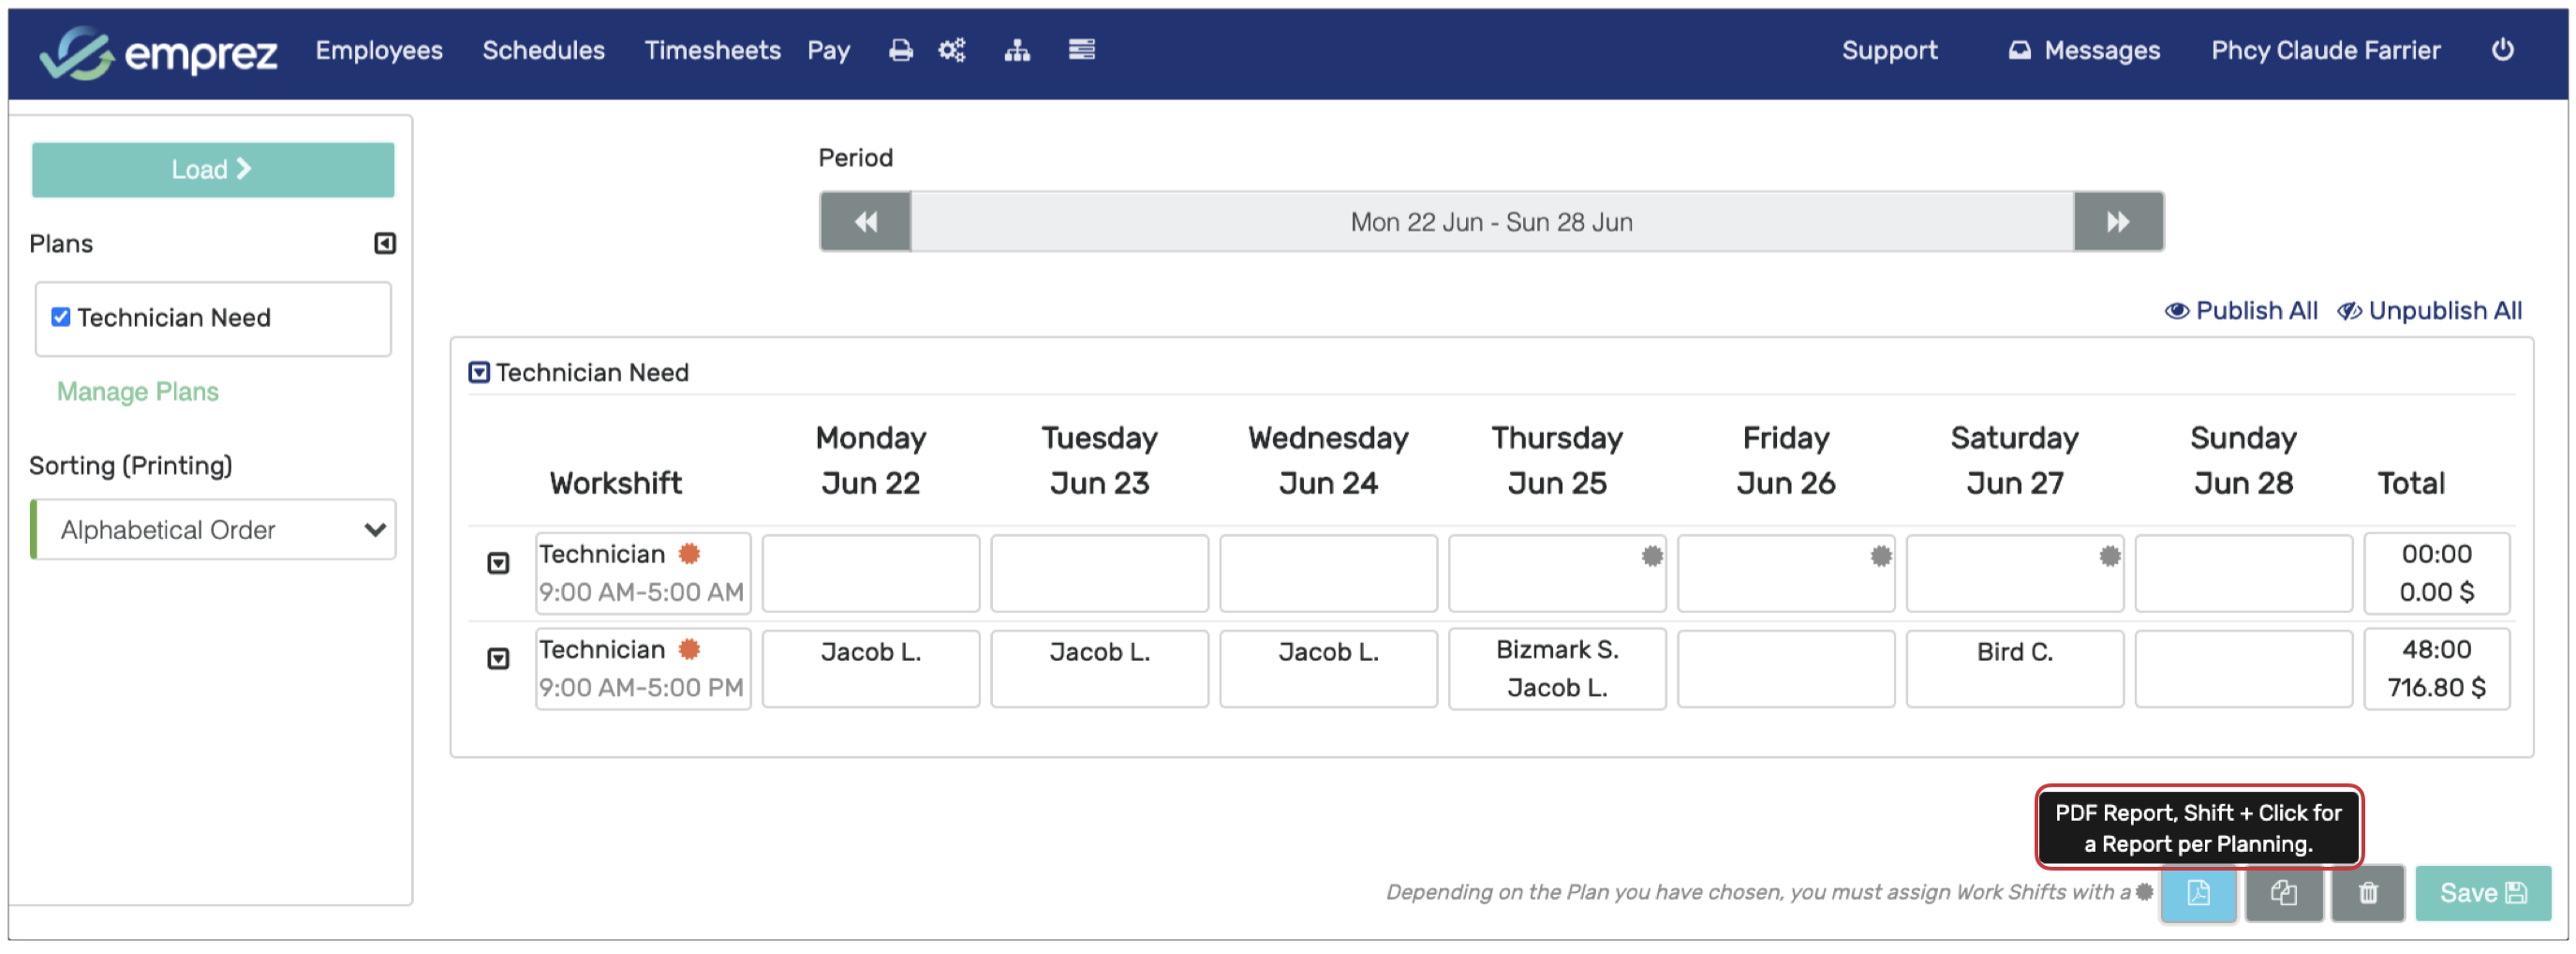Click Jacob L. on Monday Jun 22

click(871, 652)
